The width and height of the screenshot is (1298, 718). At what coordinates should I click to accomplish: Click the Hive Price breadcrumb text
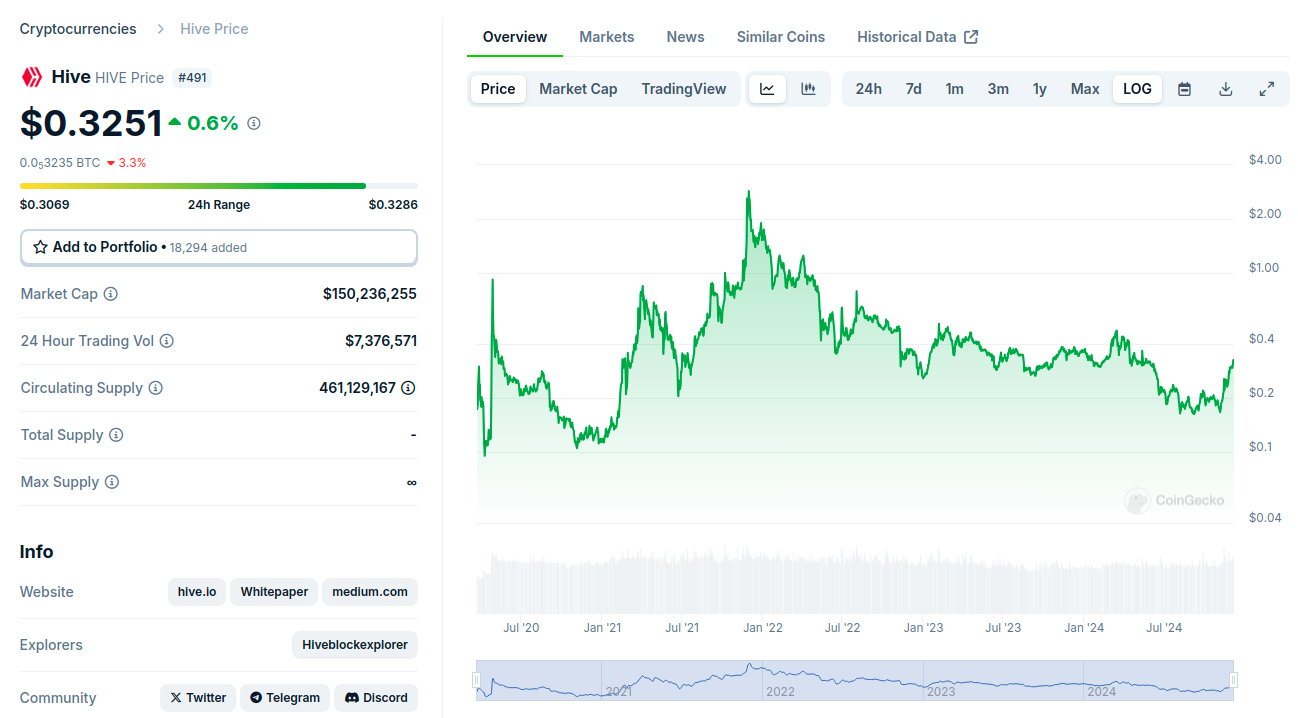pyautogui.click(x=214, y=29)
